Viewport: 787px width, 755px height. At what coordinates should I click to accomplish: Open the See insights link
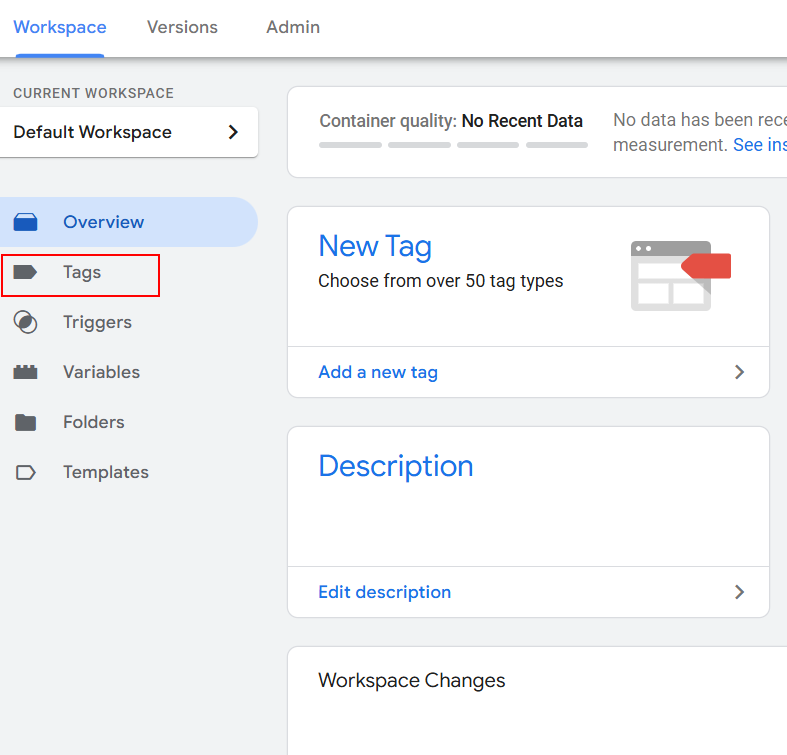click(x=759, y=145)
